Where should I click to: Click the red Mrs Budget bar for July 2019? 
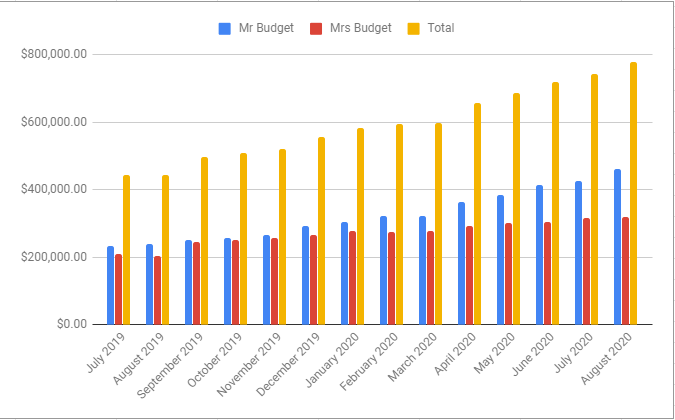[119, 289]
